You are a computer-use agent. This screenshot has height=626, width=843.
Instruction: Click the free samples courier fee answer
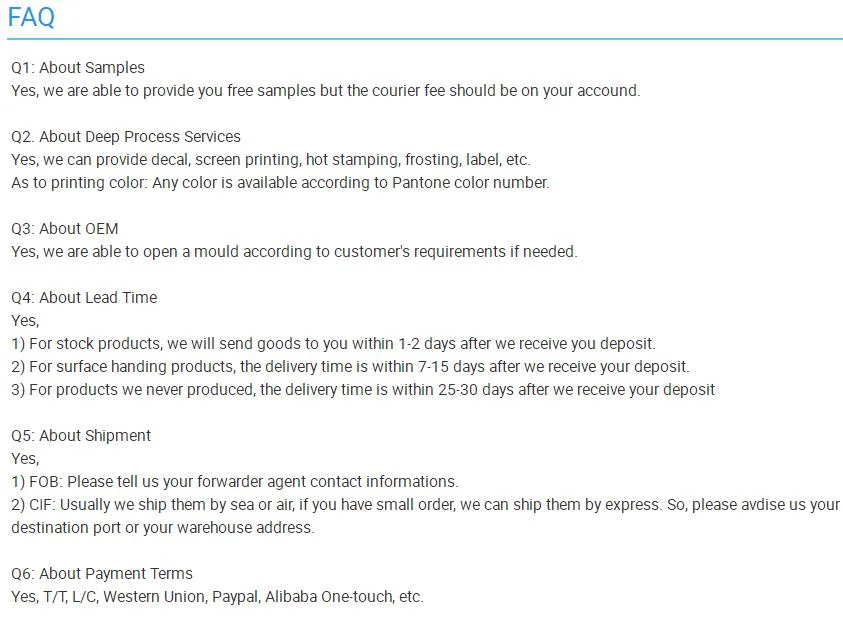click(x=326, y=91)
